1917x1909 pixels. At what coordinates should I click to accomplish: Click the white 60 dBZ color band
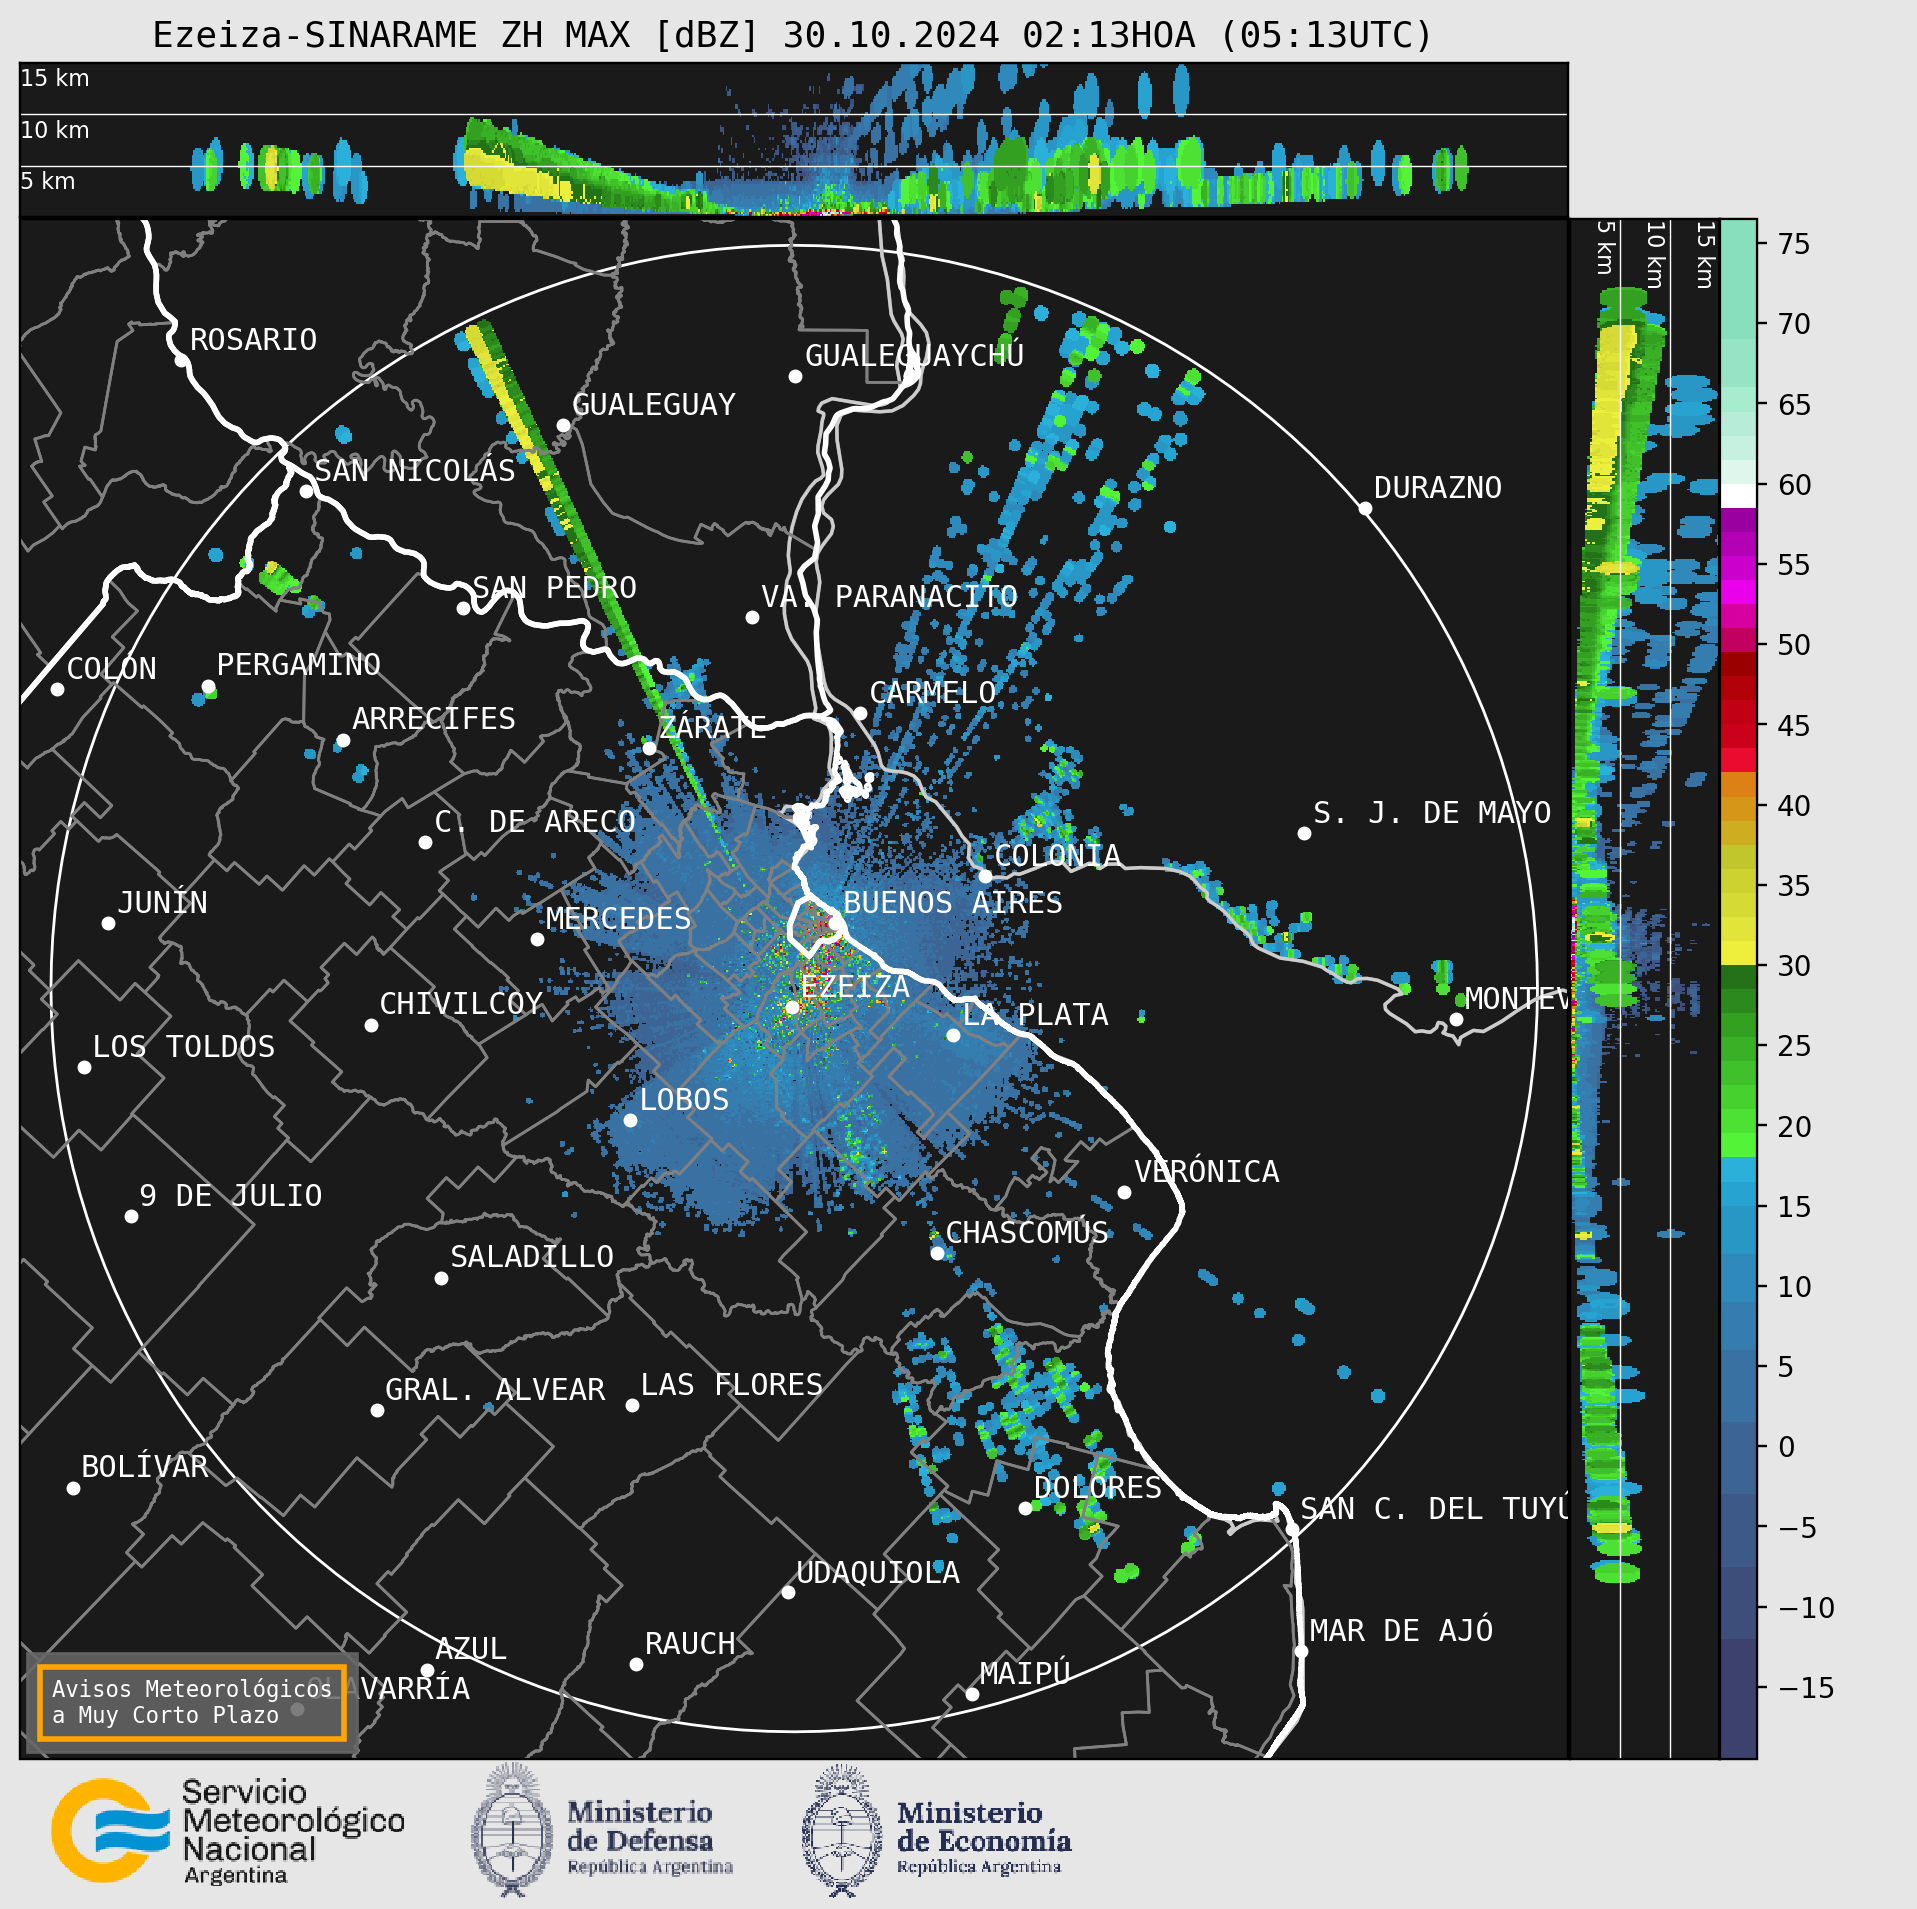[1738, 496]
